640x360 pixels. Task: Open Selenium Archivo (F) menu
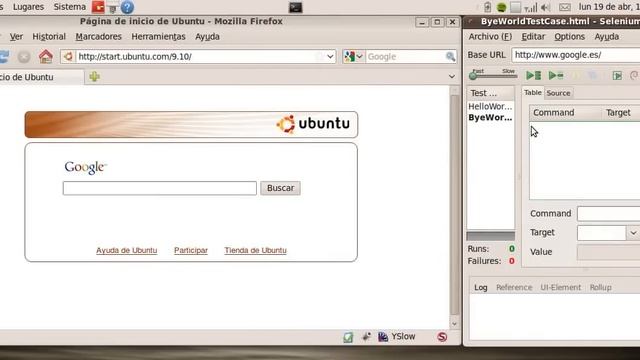point(490,37)
